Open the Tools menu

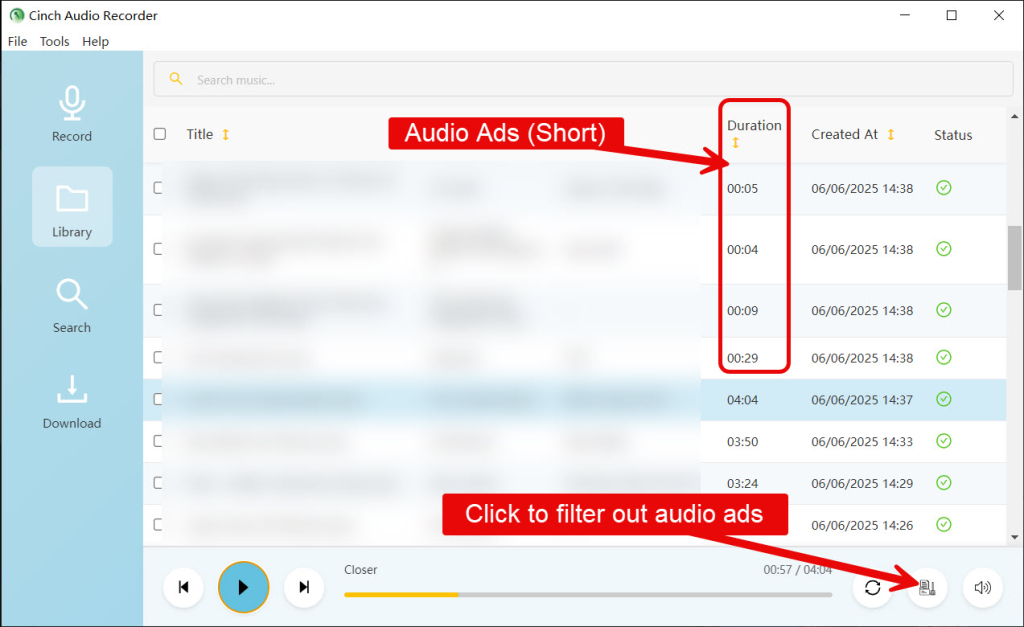(54, 41)
